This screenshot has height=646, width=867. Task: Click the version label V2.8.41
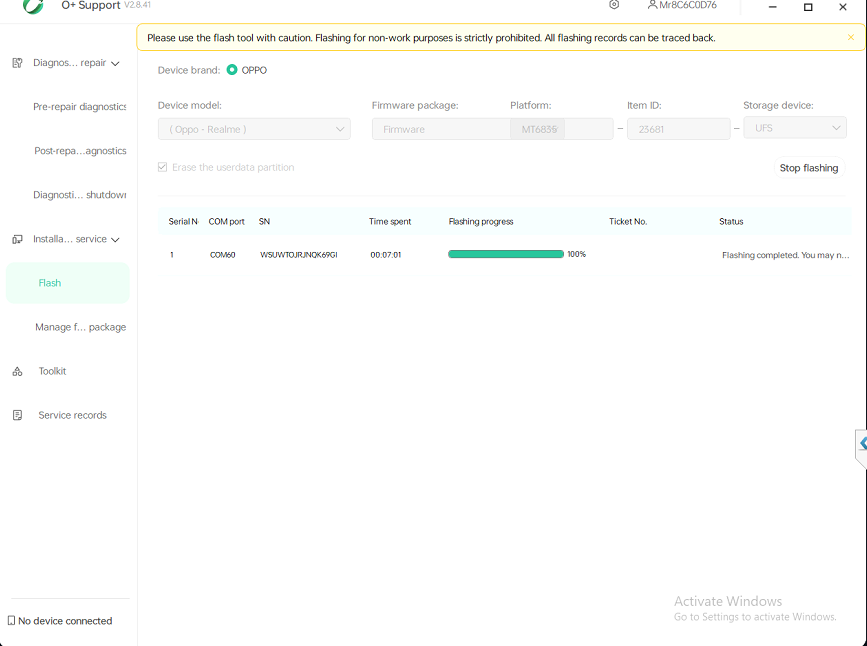(x=137, y=4)
